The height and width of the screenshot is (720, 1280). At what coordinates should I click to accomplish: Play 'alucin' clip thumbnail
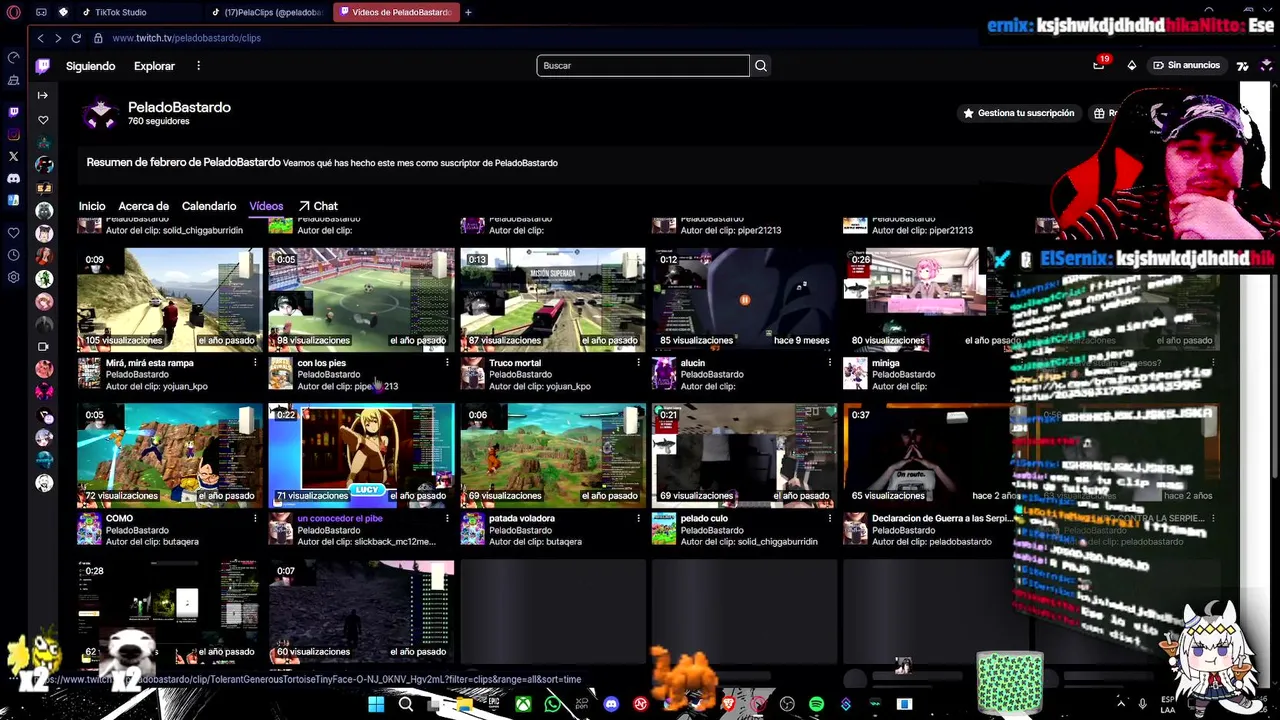744,299
